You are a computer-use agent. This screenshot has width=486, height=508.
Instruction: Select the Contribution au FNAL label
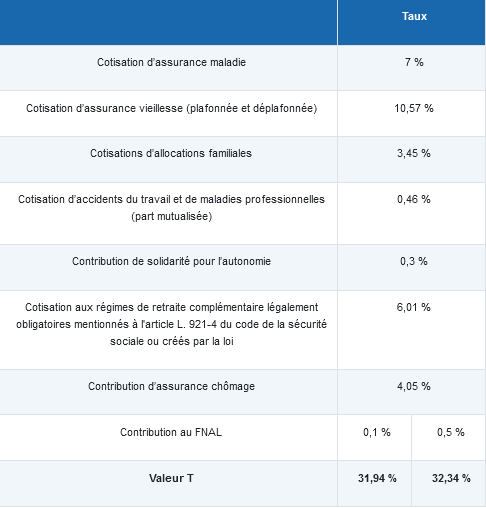pos(171,432)
